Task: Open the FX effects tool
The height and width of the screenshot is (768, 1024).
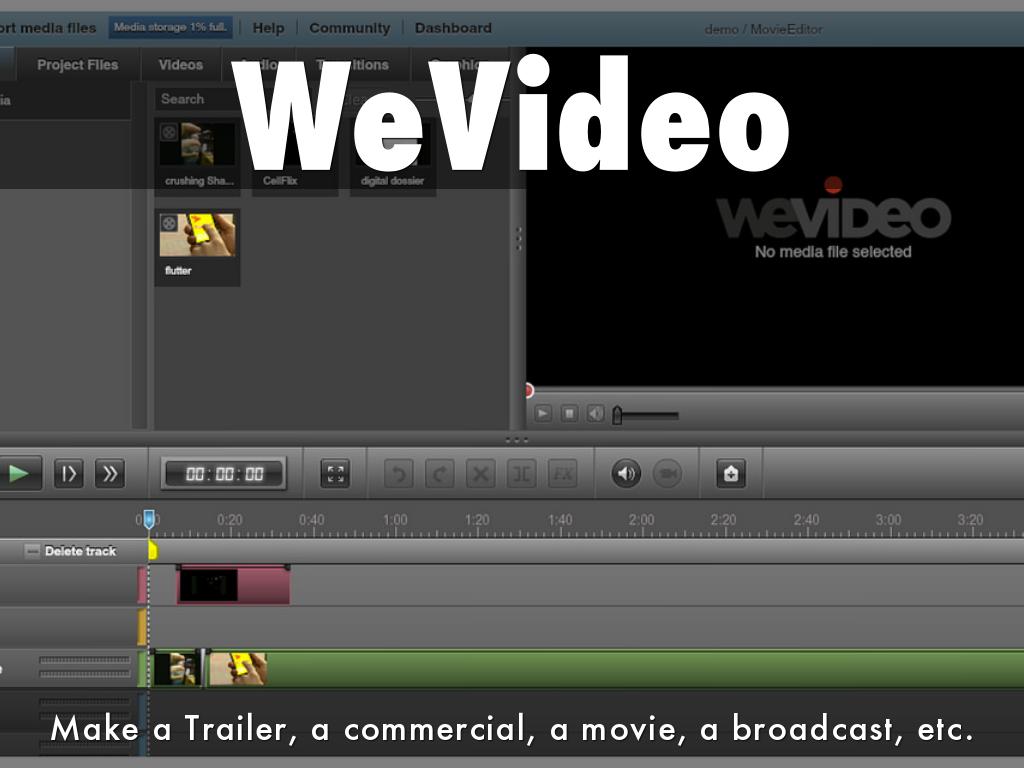Action: tap(563, 473)
